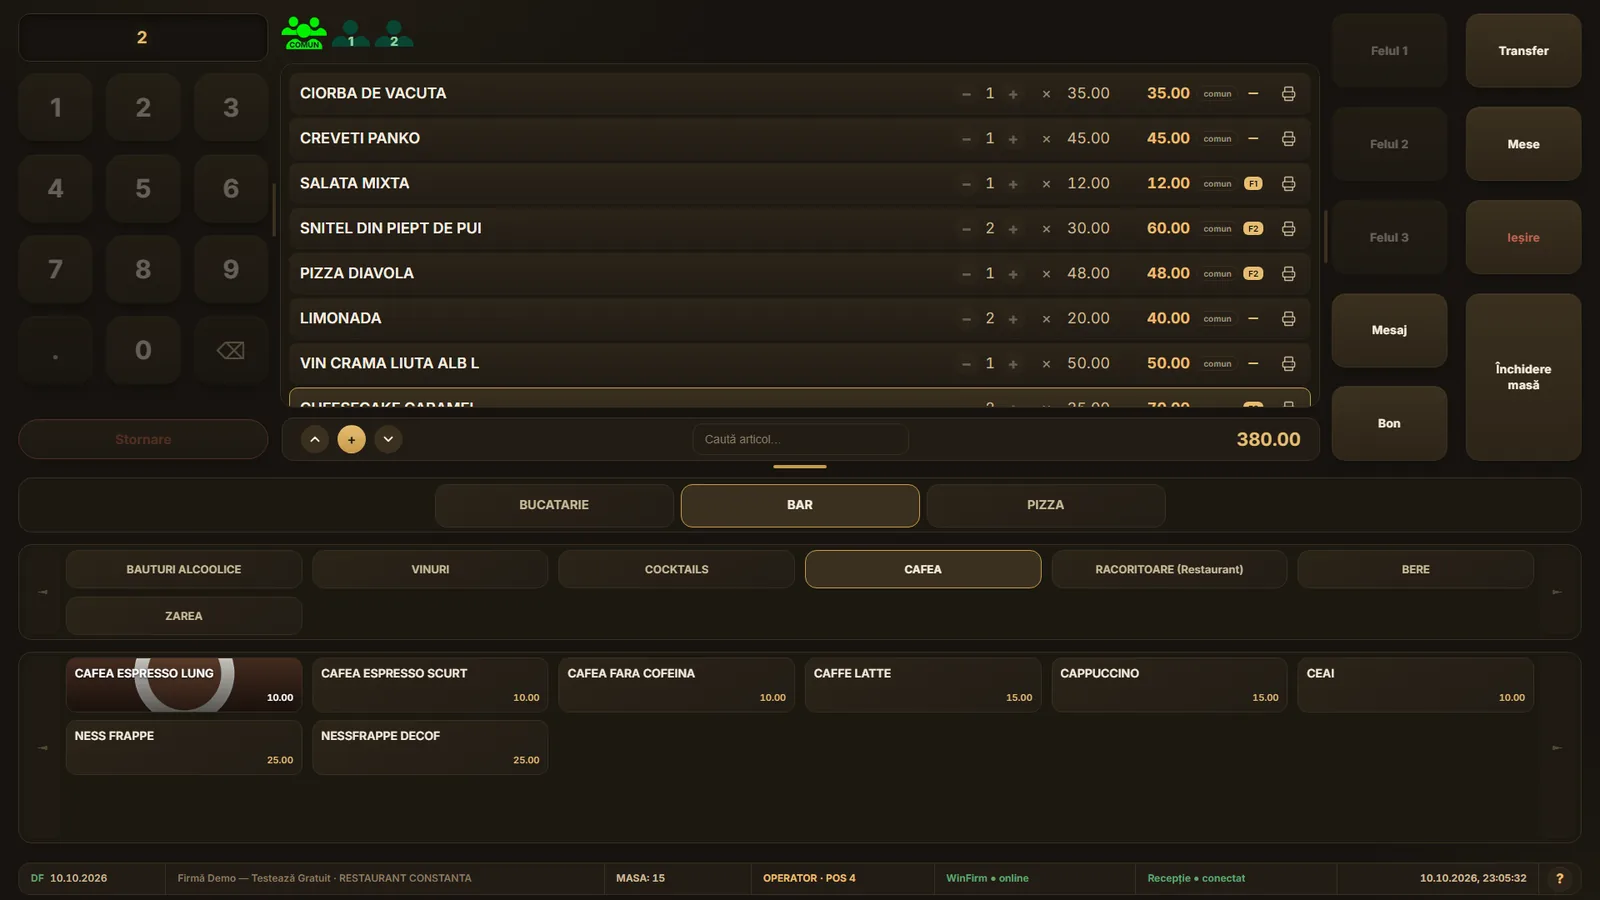Toggle the comun tag on CREVETI PANKO

1217,139
